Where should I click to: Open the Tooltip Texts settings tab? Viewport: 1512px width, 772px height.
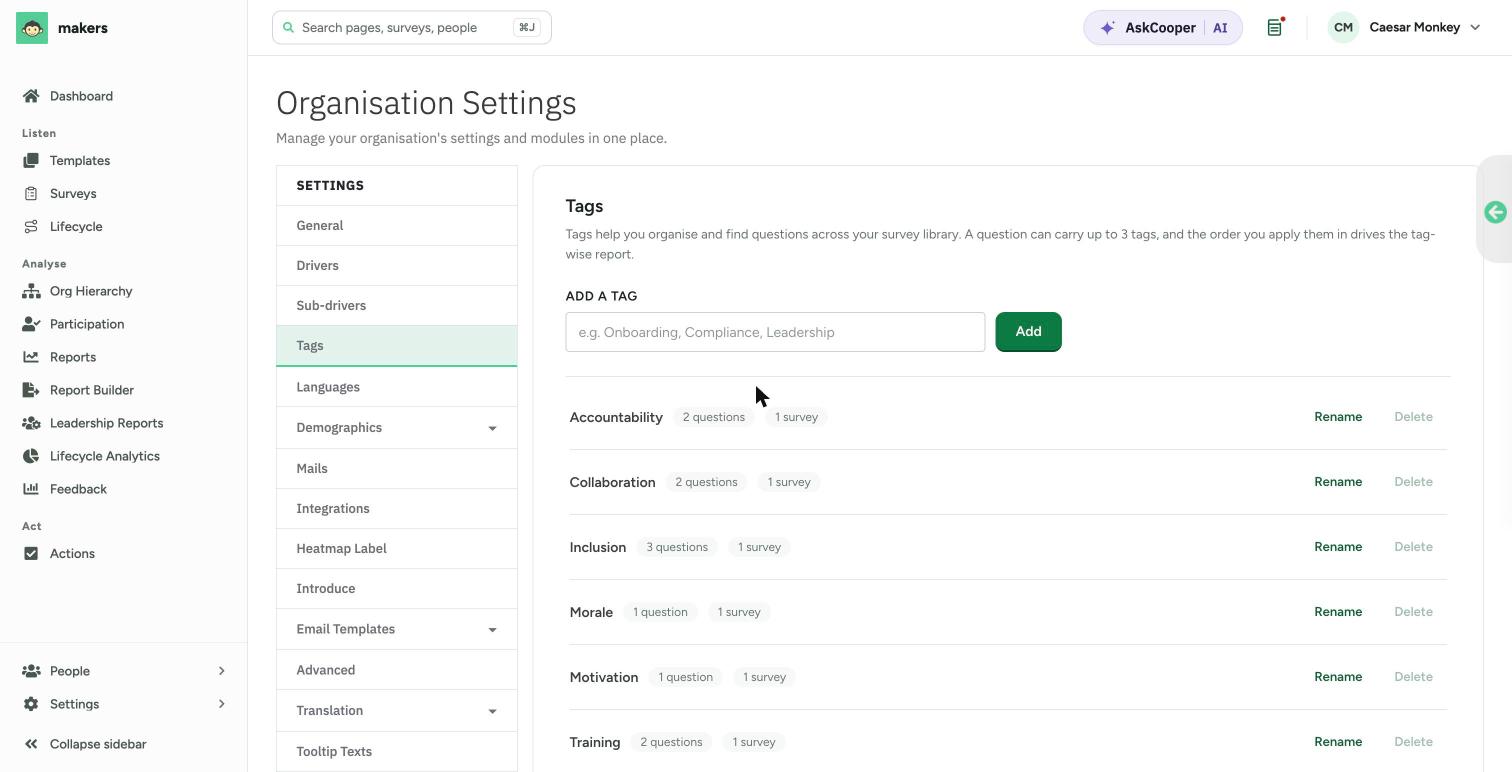click(397, 751)
